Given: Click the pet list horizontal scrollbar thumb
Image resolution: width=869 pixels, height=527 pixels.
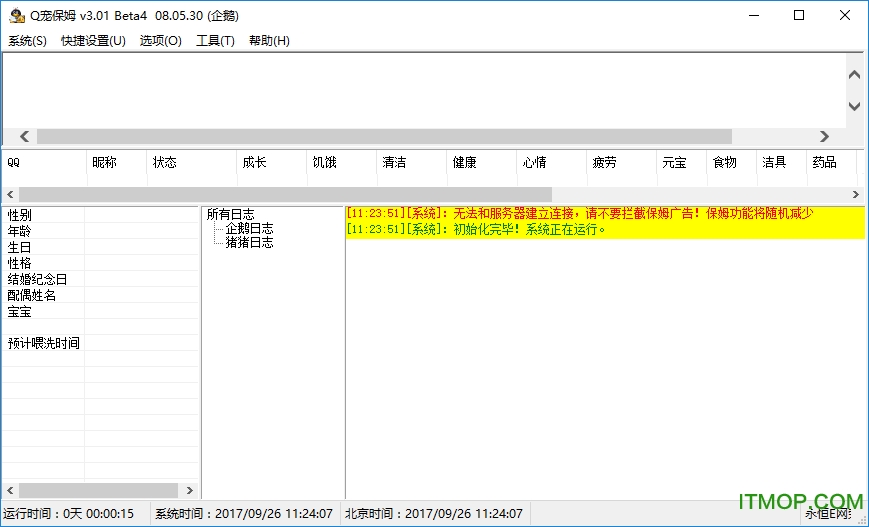Looking at the screenshot, I should [285, 195].
